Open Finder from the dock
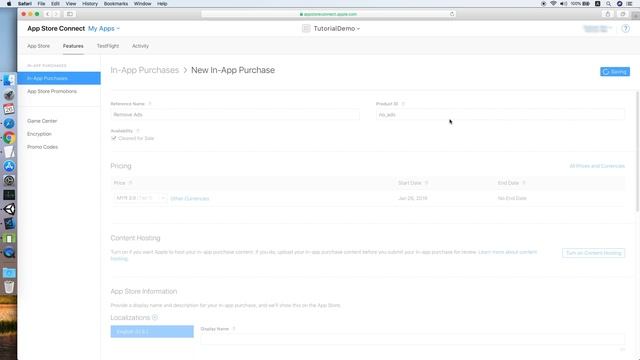Screen dimensions: 640x360 9,81
